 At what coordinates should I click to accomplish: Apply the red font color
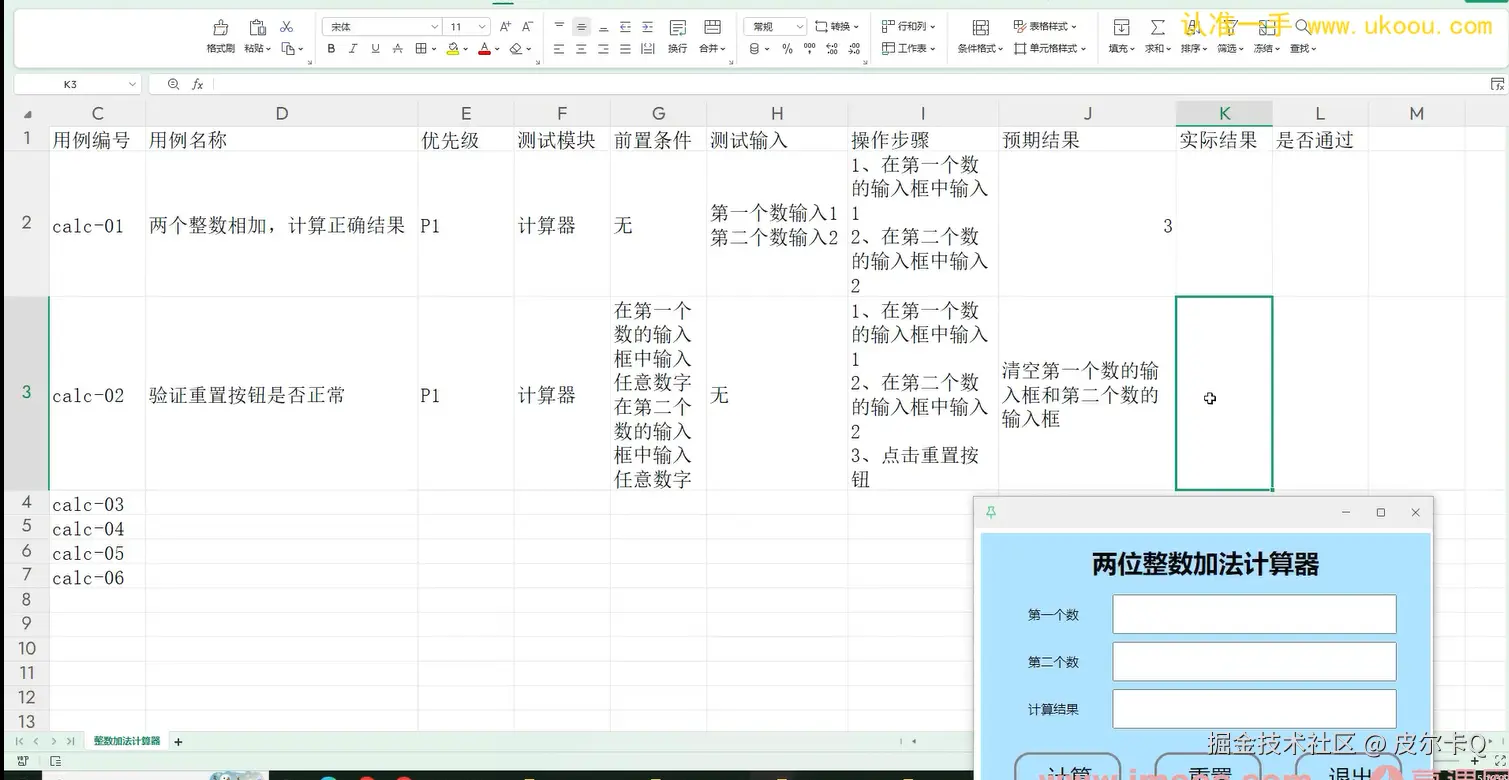tap(484, 48)
